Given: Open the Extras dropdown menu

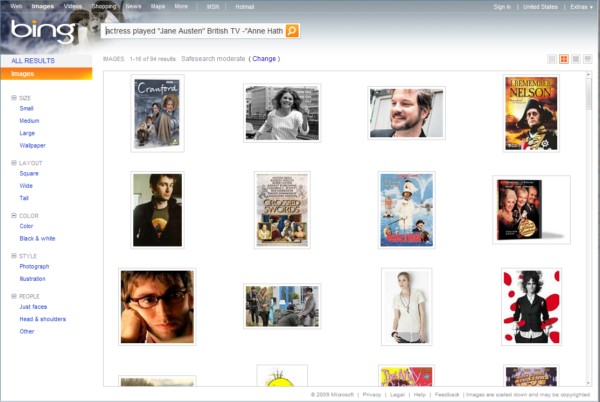Looking at the screenshot, I should click(581, 7).
